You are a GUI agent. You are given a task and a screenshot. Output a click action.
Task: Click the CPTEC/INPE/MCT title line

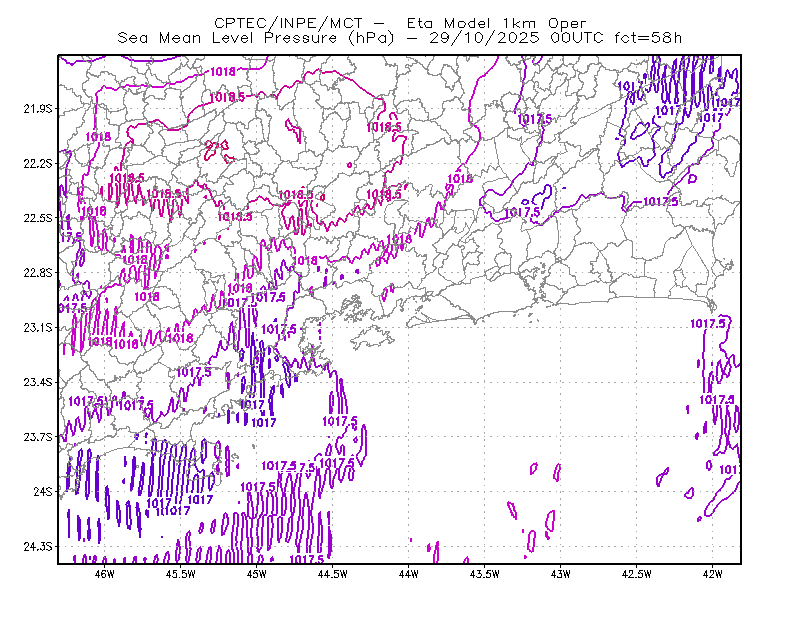400,23
